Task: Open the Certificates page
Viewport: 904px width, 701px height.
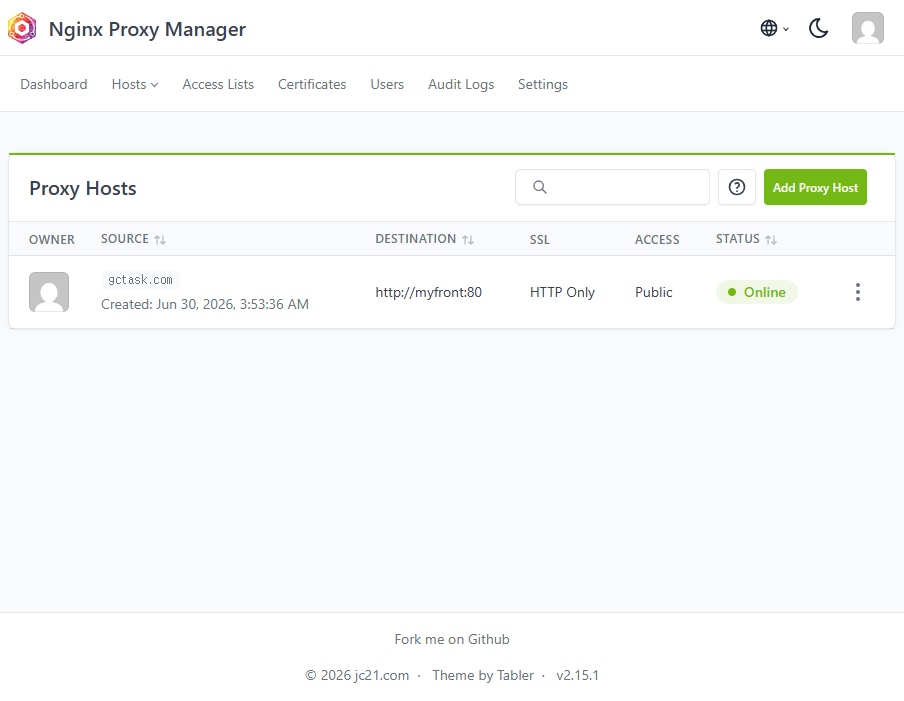Action: click(x=312, y=84)
